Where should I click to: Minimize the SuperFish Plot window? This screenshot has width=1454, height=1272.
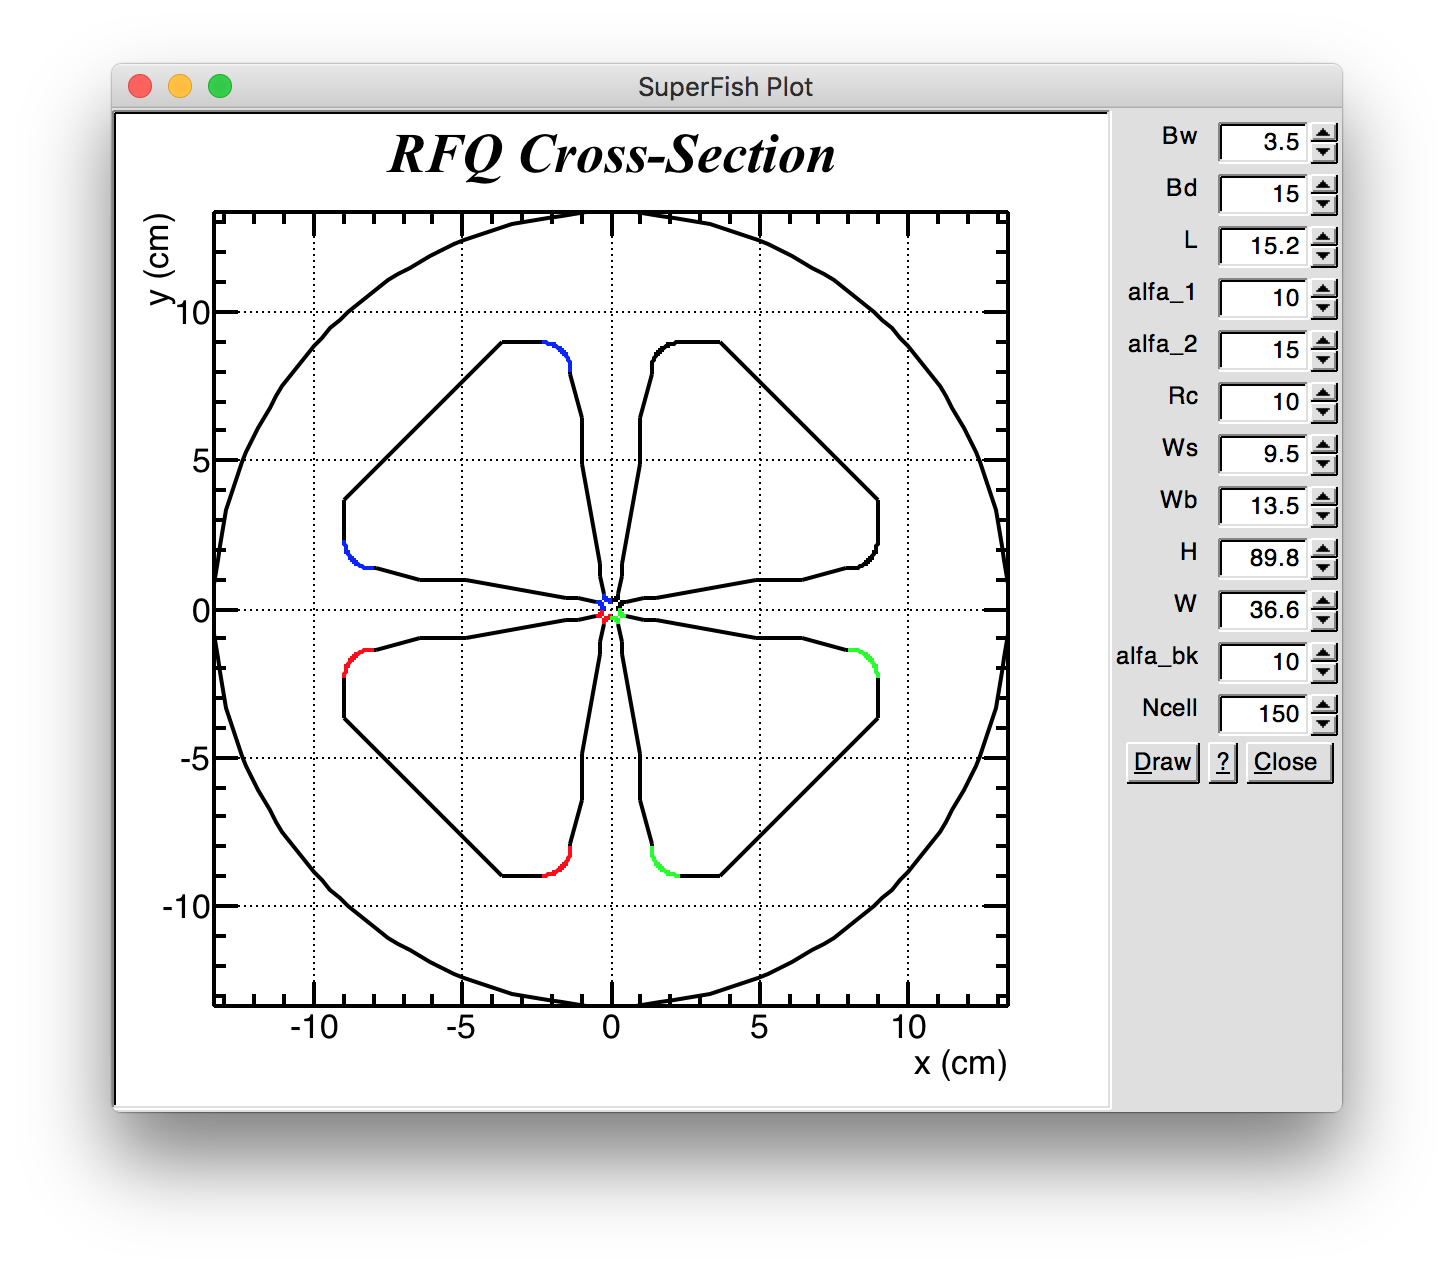tap(180, 87)
